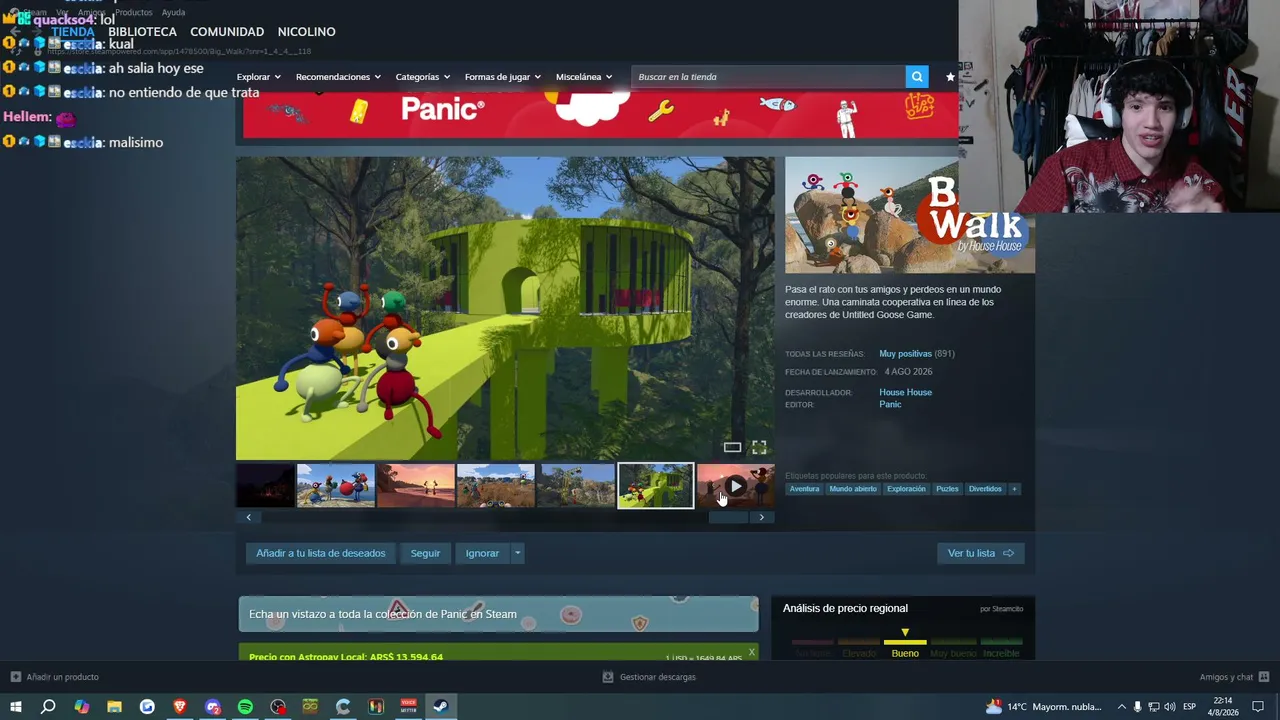Open the Categorías dropdown menu
This screenshot has width=1280, height=720.
click(x=422, y=77)
